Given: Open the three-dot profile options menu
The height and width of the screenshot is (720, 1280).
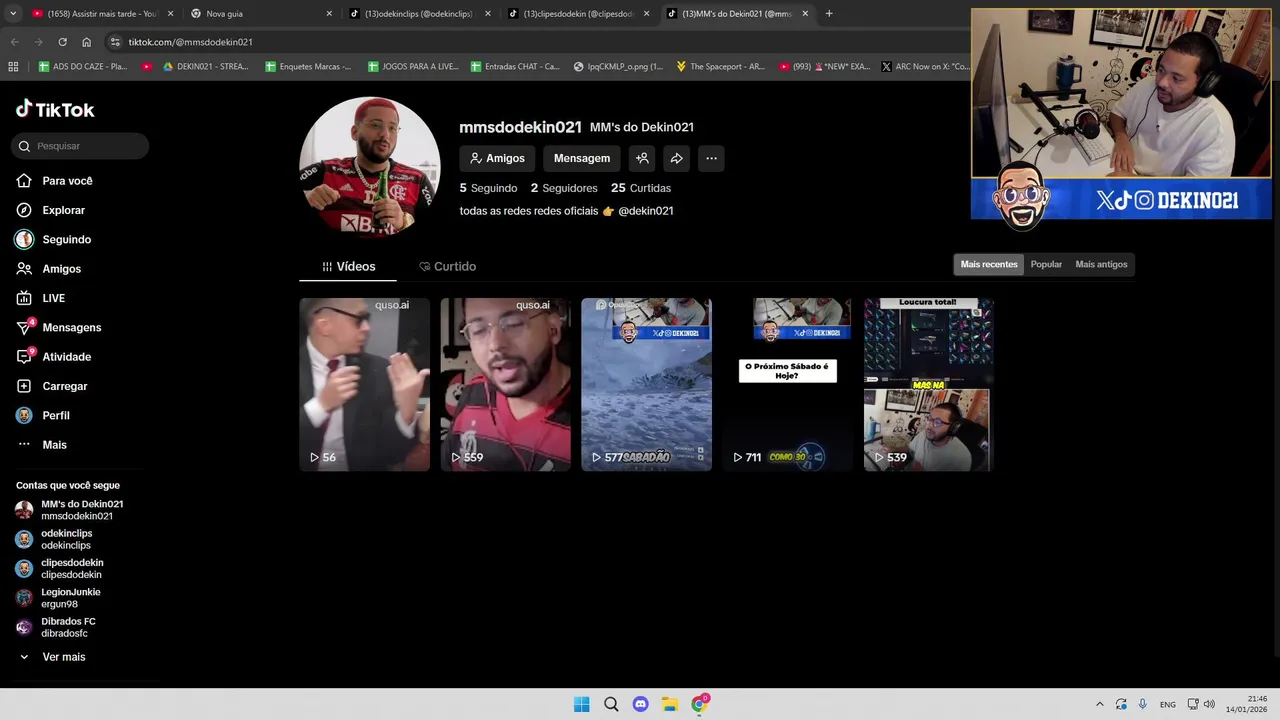Looking at the screenshot, I should 711,158.
